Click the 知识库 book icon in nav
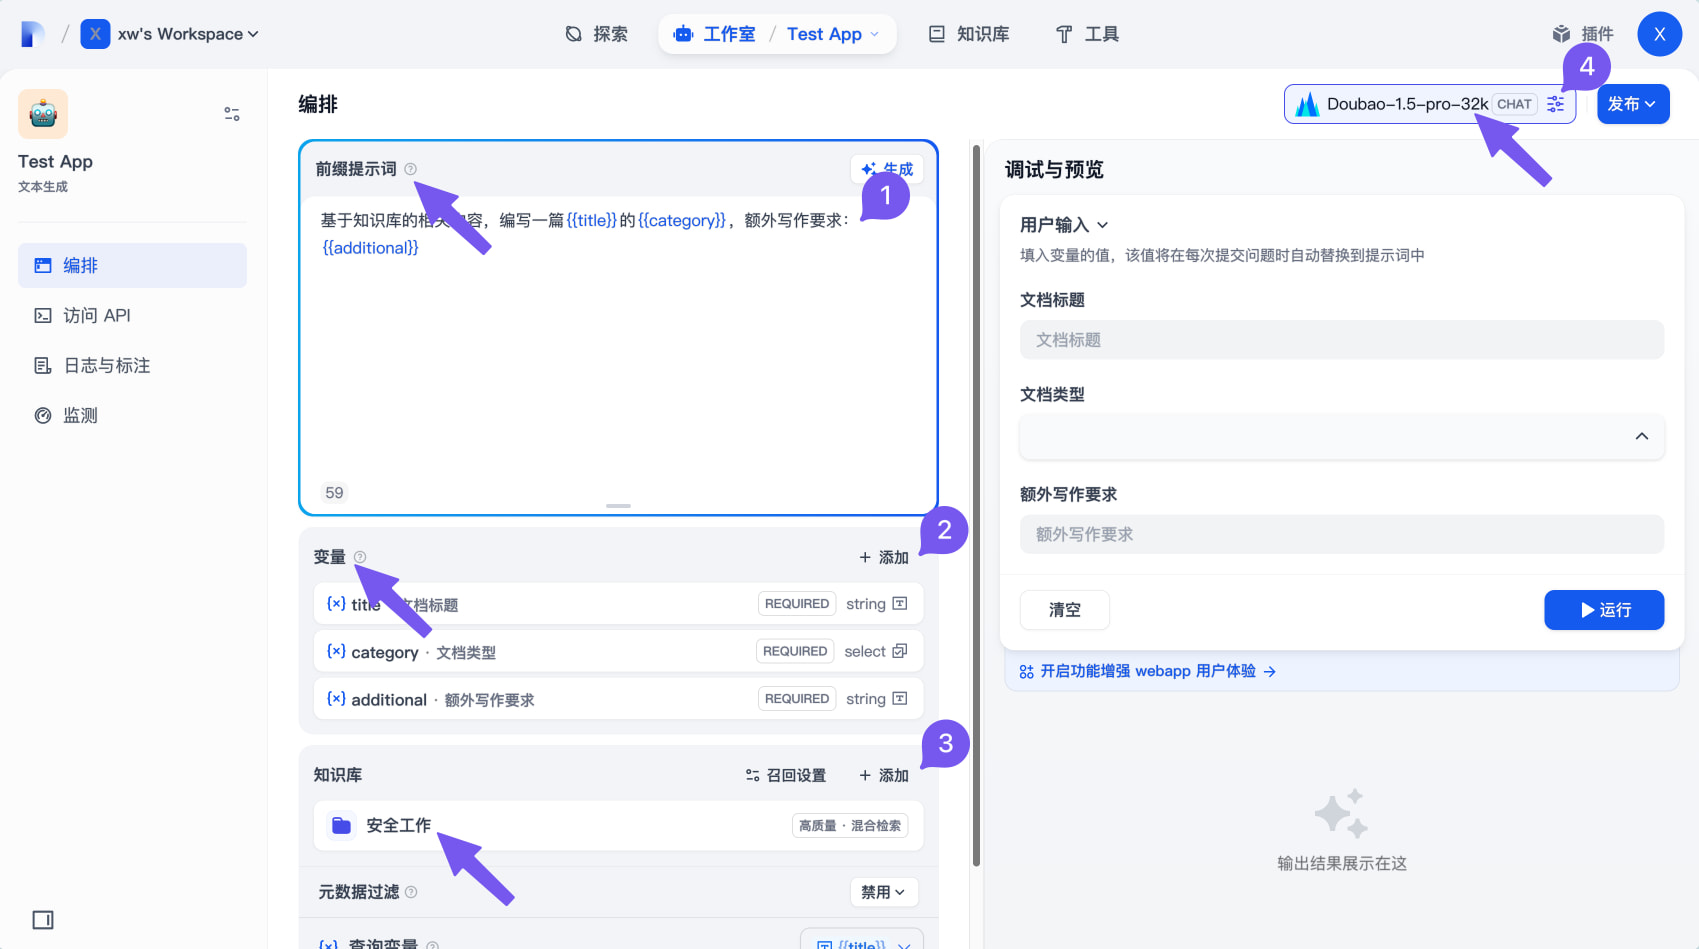The image size is (1699, 949). (937, 34)
